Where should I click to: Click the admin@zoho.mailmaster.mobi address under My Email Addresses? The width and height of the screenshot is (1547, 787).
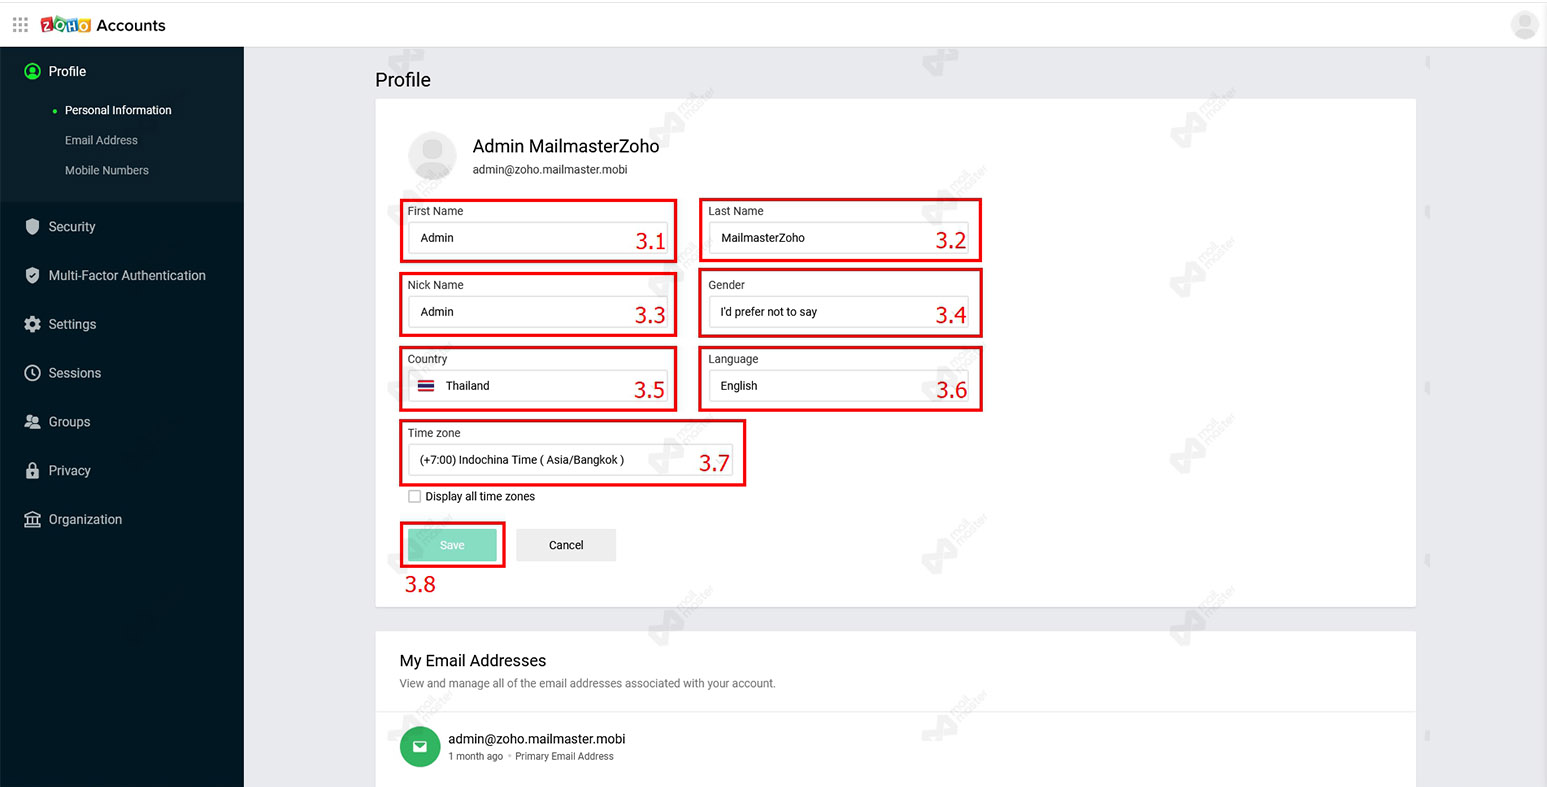coord(537,739)
